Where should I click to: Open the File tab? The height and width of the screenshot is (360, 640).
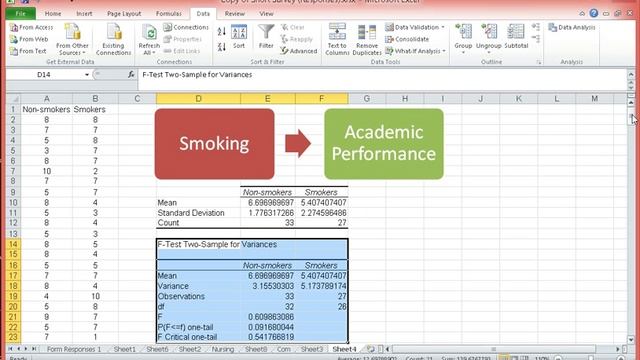pos(20,13)
